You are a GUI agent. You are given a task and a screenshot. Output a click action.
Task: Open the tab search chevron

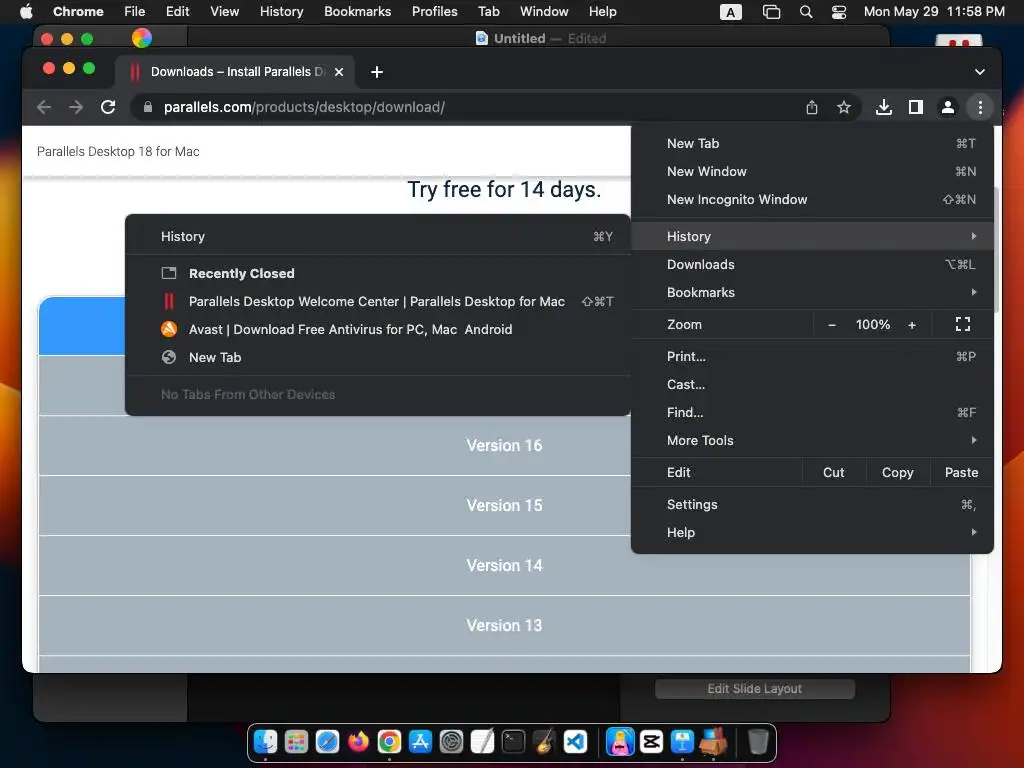click(x=980, y=72)
